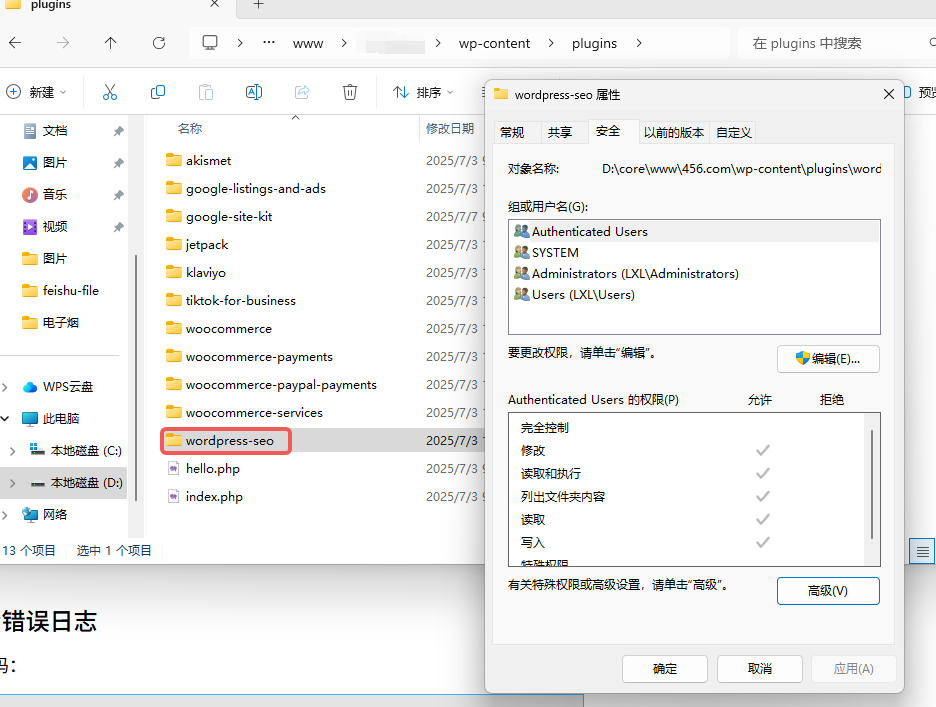The height and width of the screenshot is (707, 936).
Task: Select SYSTEM in the group or user list
Action: 555,252
